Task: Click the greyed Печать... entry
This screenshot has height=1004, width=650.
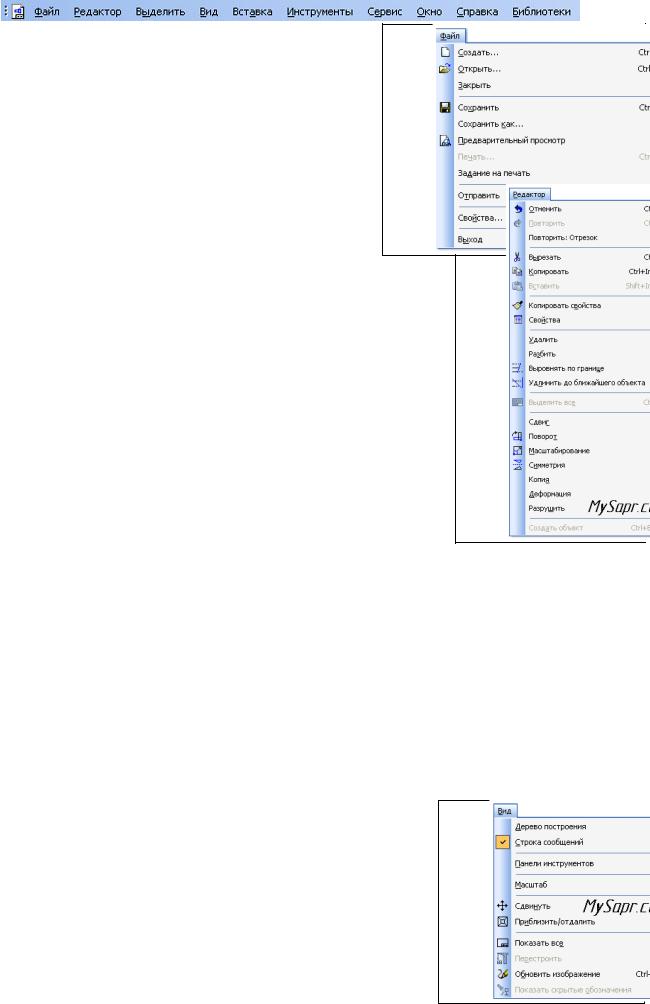Action: tap(476, 157)
